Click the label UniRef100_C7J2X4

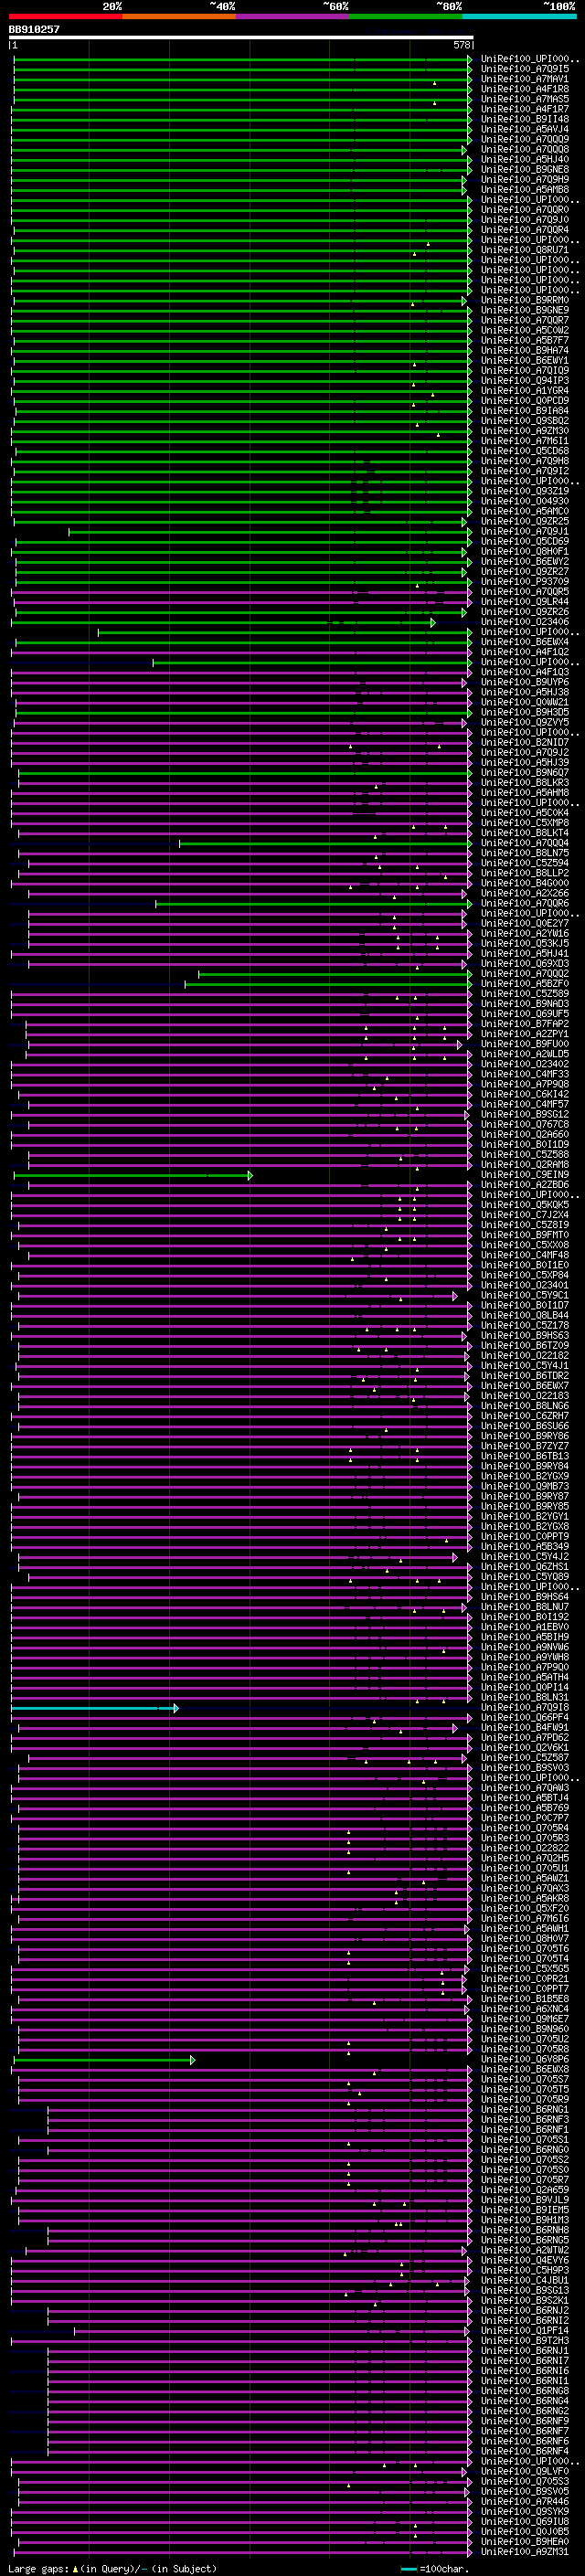click(525, 1215)
